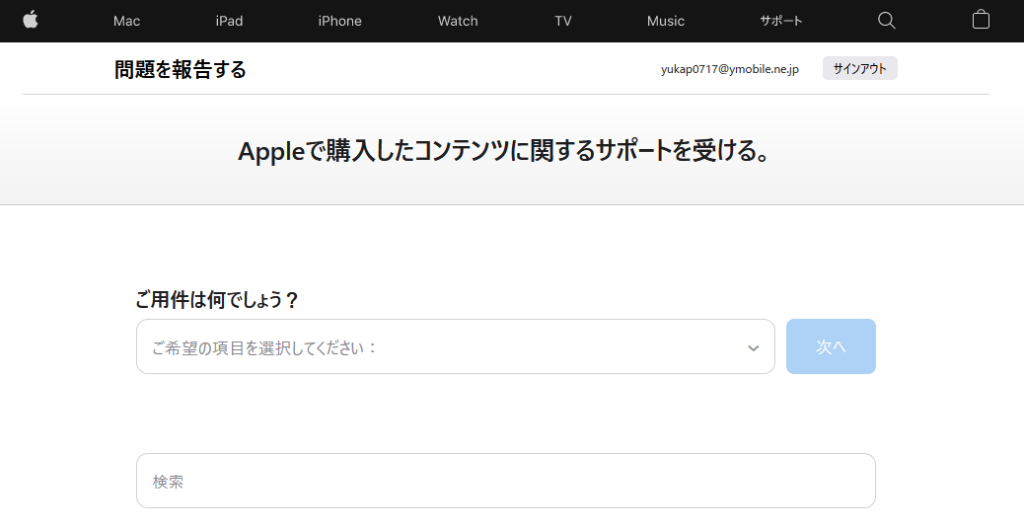Open the iPhone menu item
The image size is (1024, 531).
click(x=340, y=21)
